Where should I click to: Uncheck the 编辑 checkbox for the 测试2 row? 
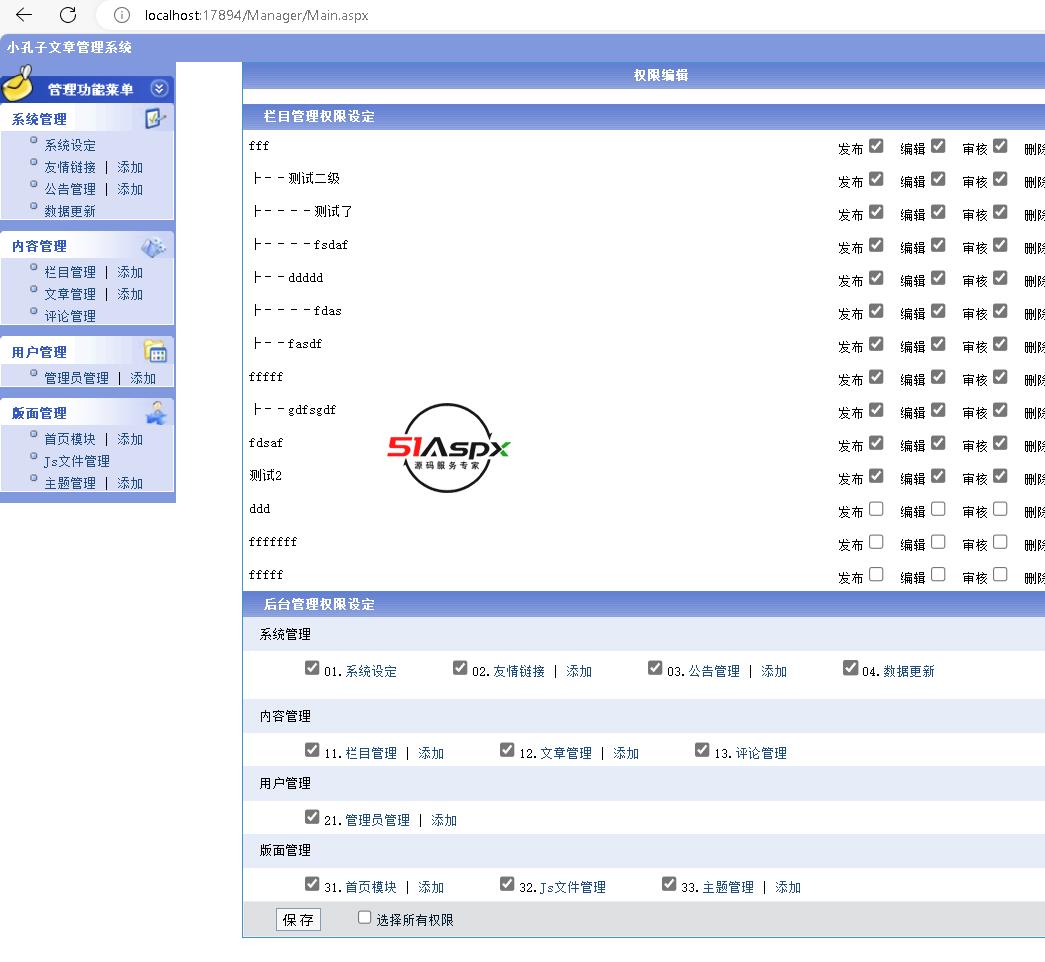click(938, 476)
